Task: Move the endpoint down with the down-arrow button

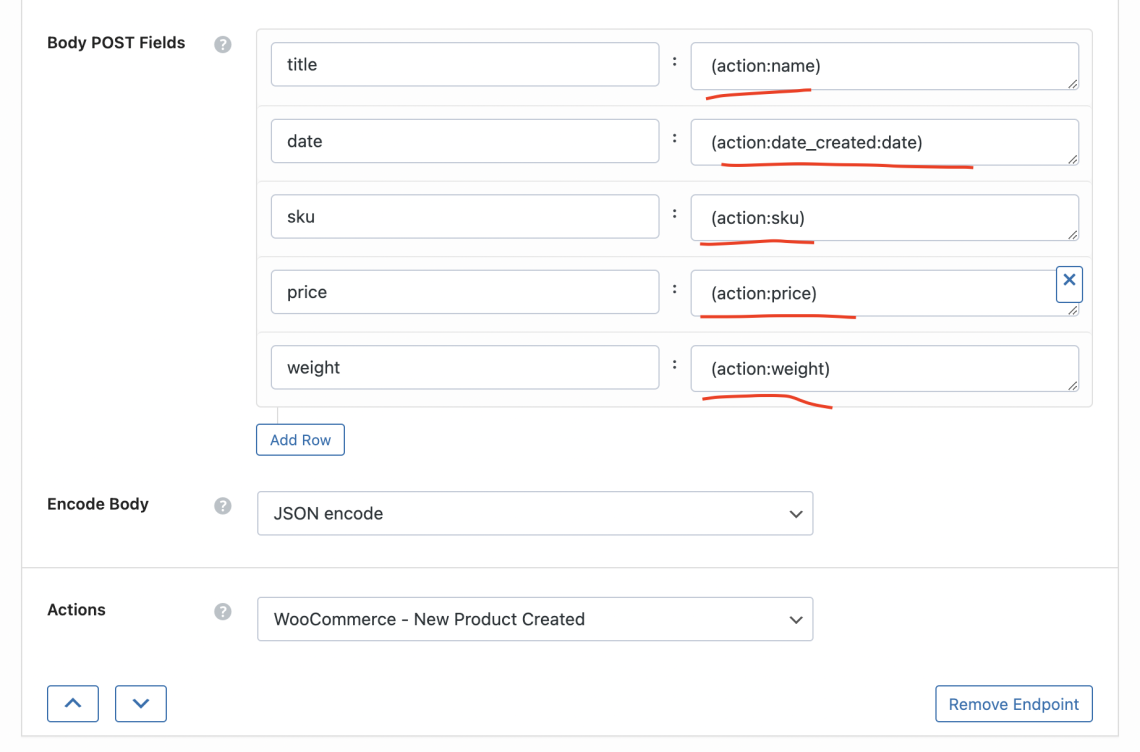Action: [x=140, y=703]
